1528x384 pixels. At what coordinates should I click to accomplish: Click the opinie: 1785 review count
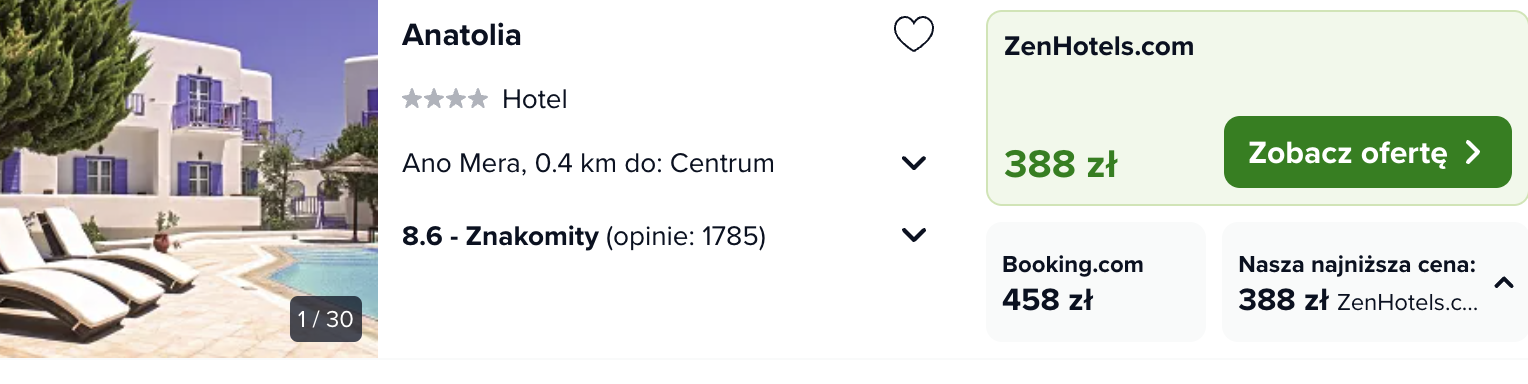tap(686, 237)
